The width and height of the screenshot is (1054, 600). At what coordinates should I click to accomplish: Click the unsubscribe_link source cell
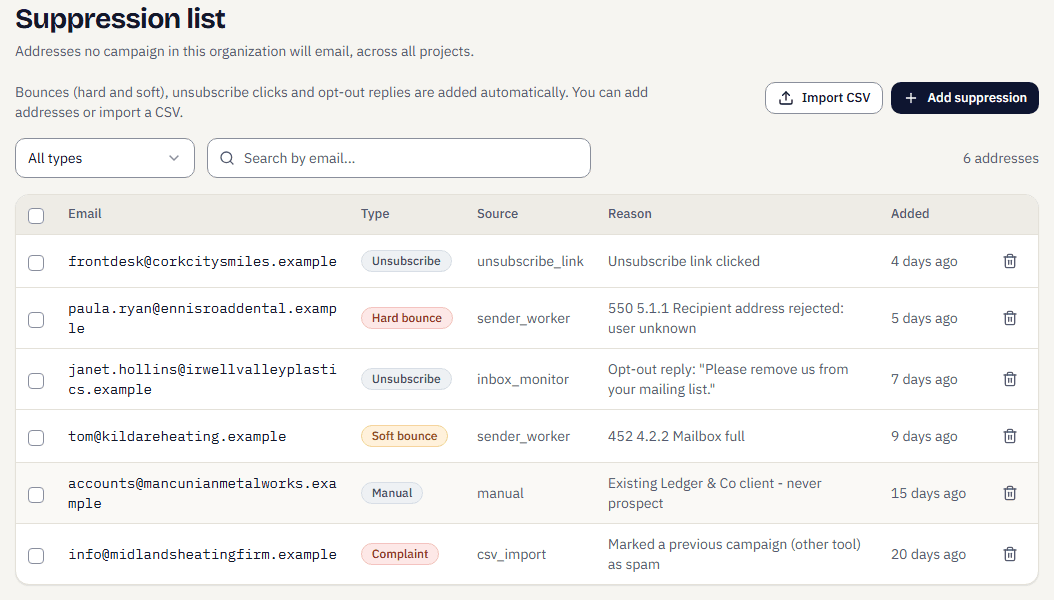coord(530,261)
